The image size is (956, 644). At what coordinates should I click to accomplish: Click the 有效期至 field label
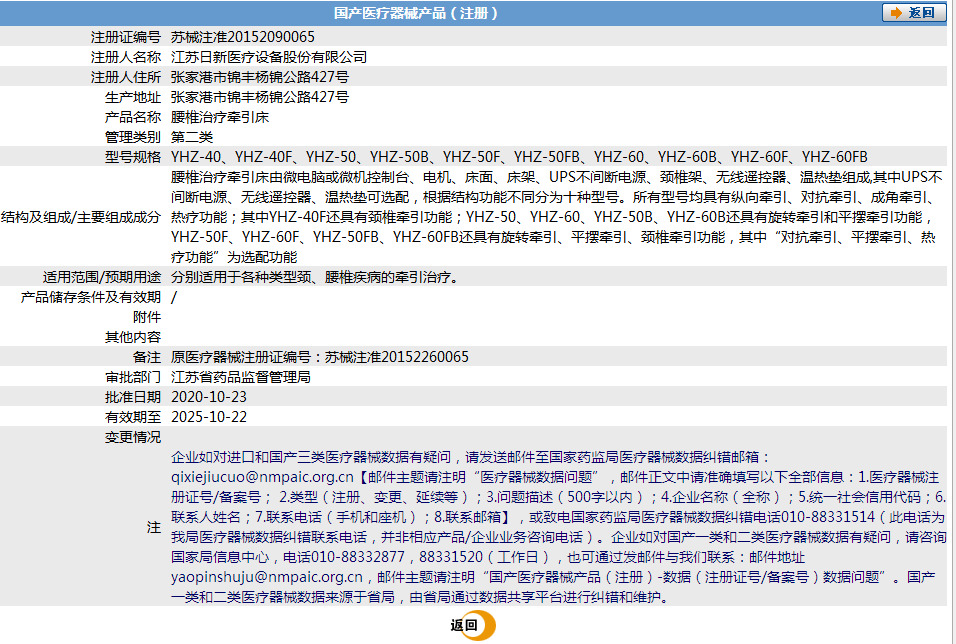[x=133, y=417]
